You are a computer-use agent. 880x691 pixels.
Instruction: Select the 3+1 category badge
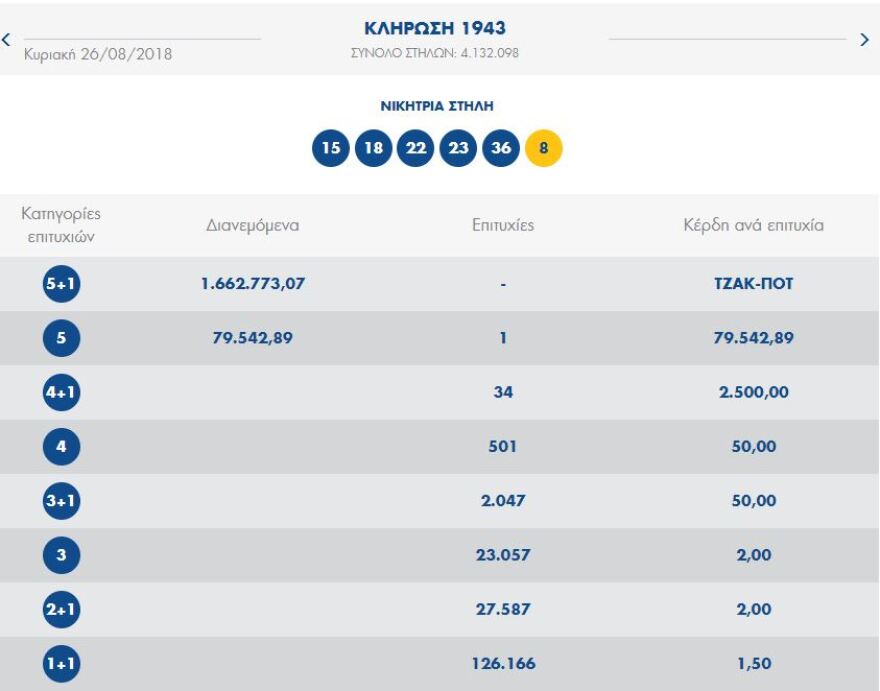pyautogui.click(x=61, y=501)
